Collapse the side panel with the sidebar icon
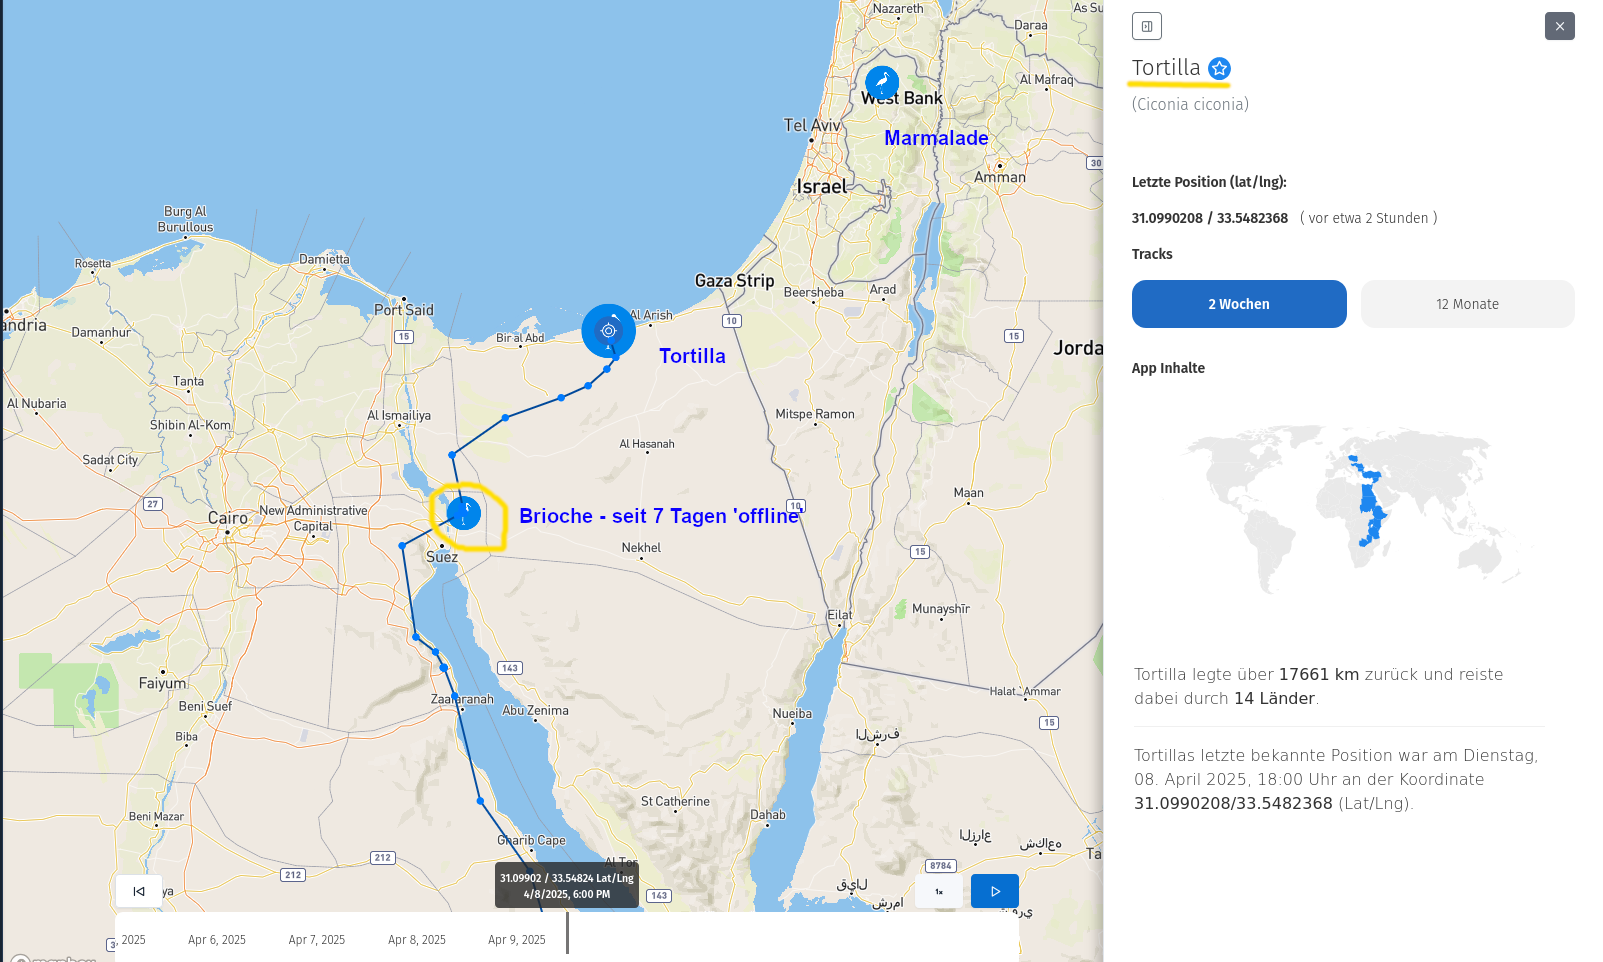The image size is (1603, 962). click(1146, 26)
